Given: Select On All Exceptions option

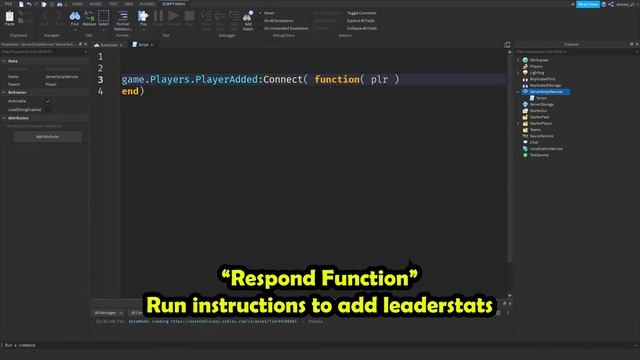Looking at the screenshot, I should (278, 21).
